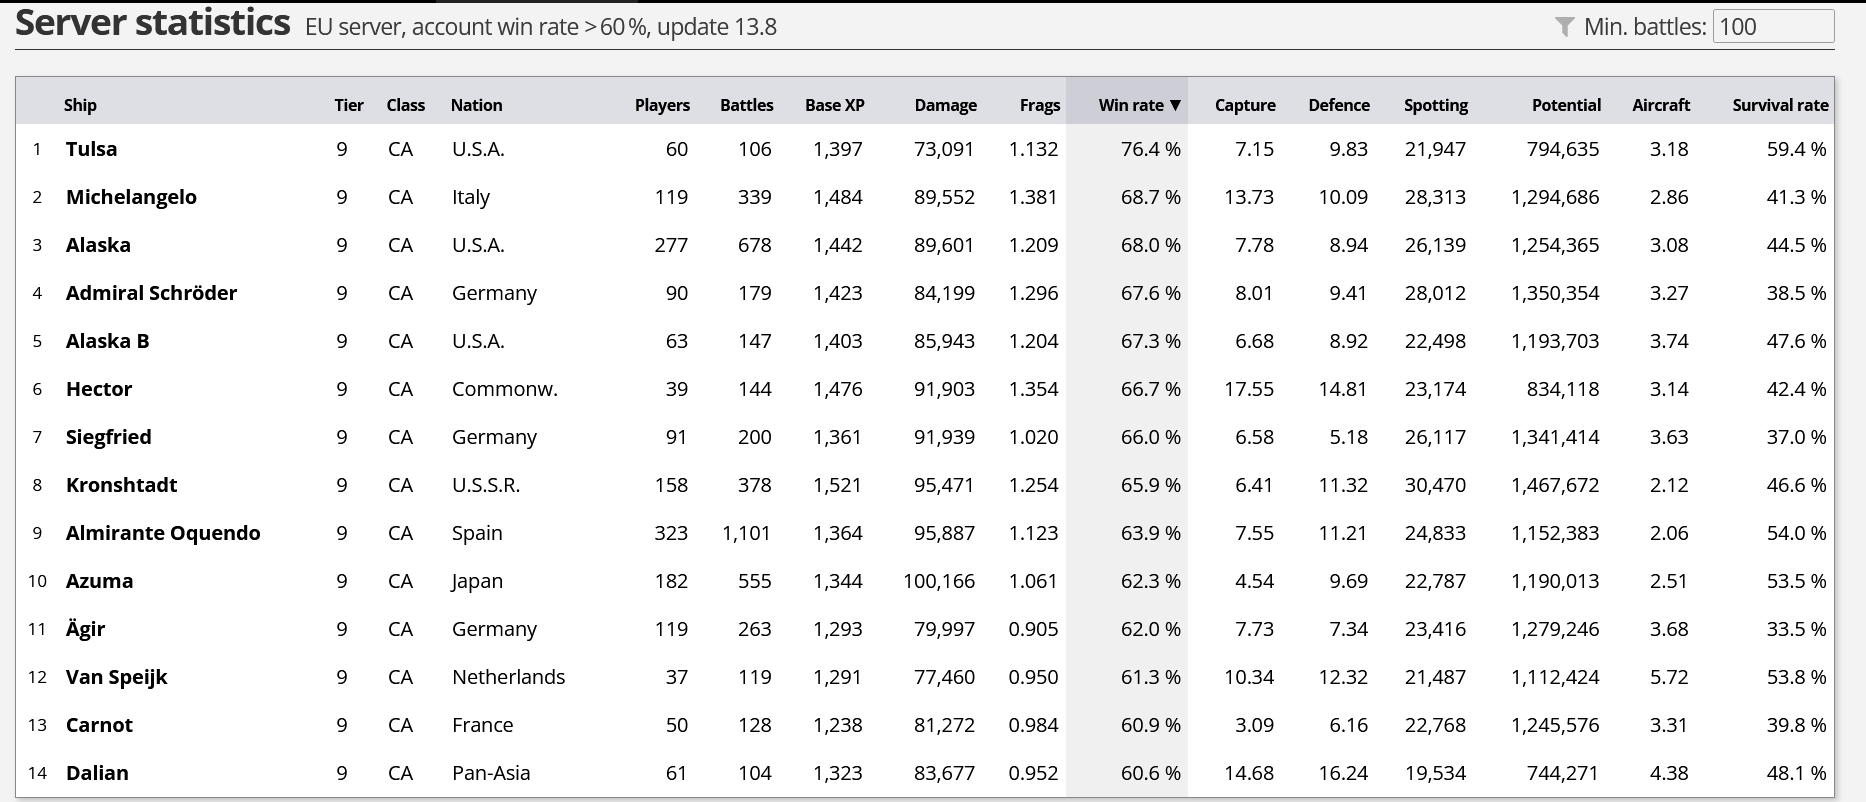Click the filter funnel icon
Viewport: 1866px width, 802px height.
point(1565,27)
